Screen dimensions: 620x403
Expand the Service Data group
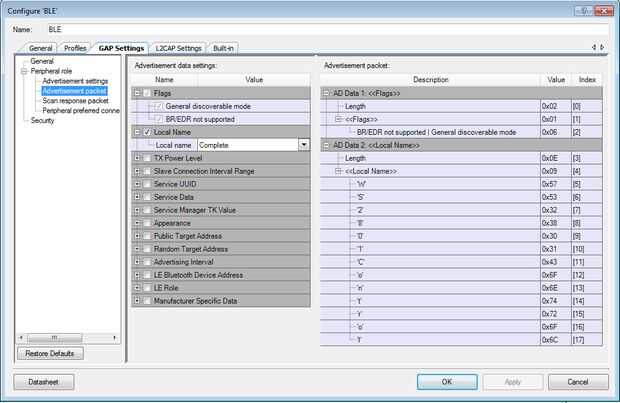tap(137, 197)
